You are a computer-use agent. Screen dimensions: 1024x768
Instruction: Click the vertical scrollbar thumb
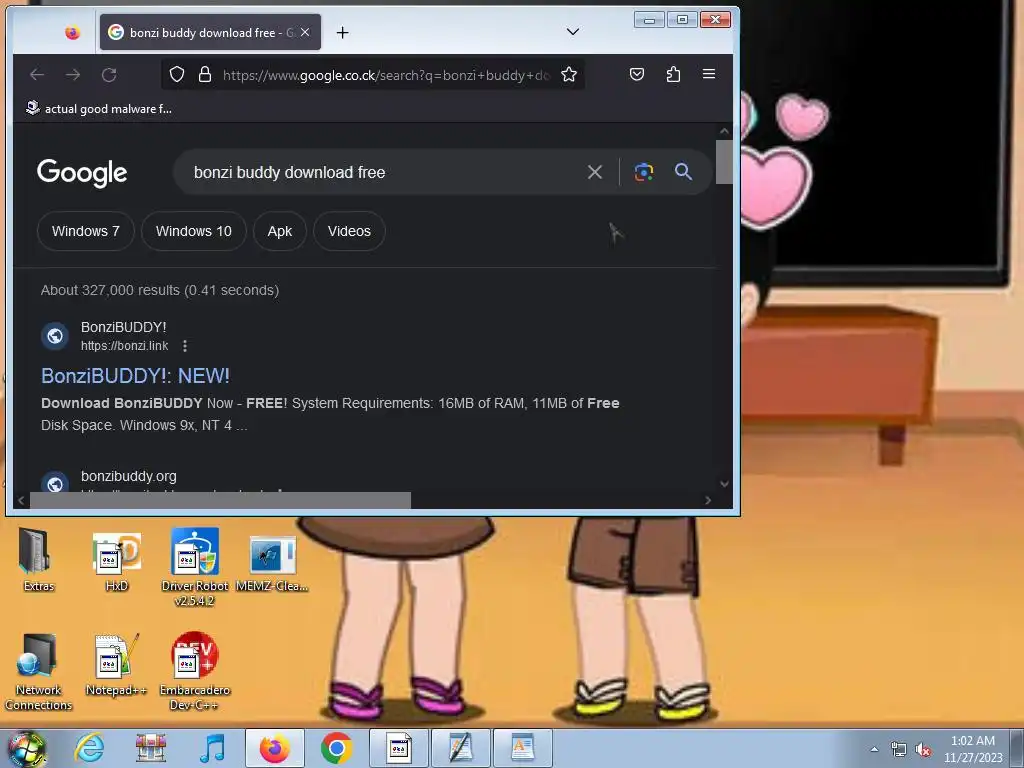point(724,162)
